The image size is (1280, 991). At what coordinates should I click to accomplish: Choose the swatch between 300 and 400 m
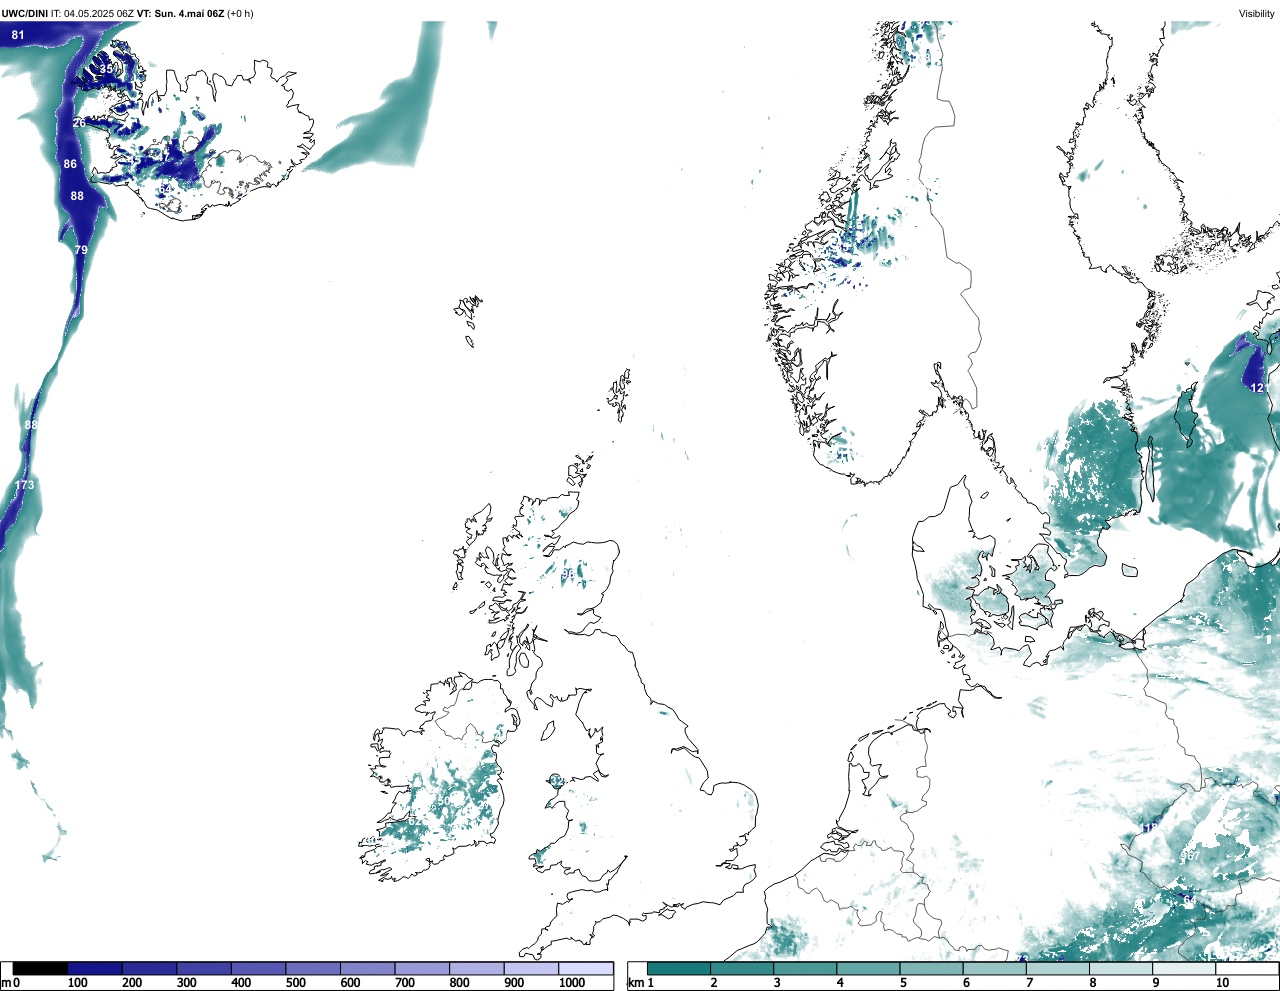204,968
